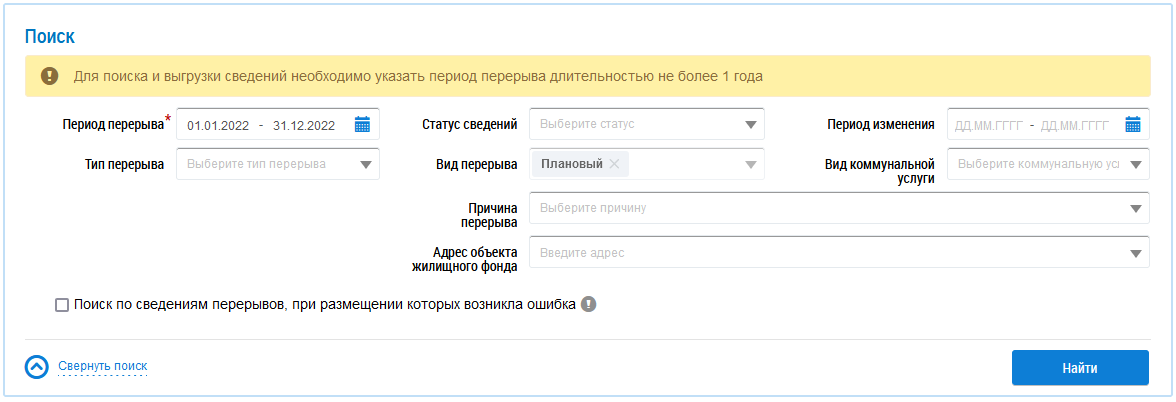Viewport: 1176px width, 402px height.
Task: Enable search by interruptions with placement errors
Action: [x=62, y=305]
